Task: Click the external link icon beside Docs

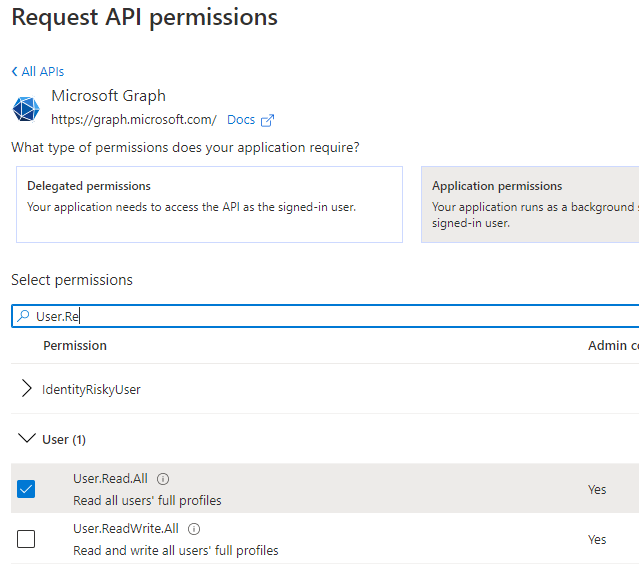Action: pyautogui.click(x=267, y=120)
